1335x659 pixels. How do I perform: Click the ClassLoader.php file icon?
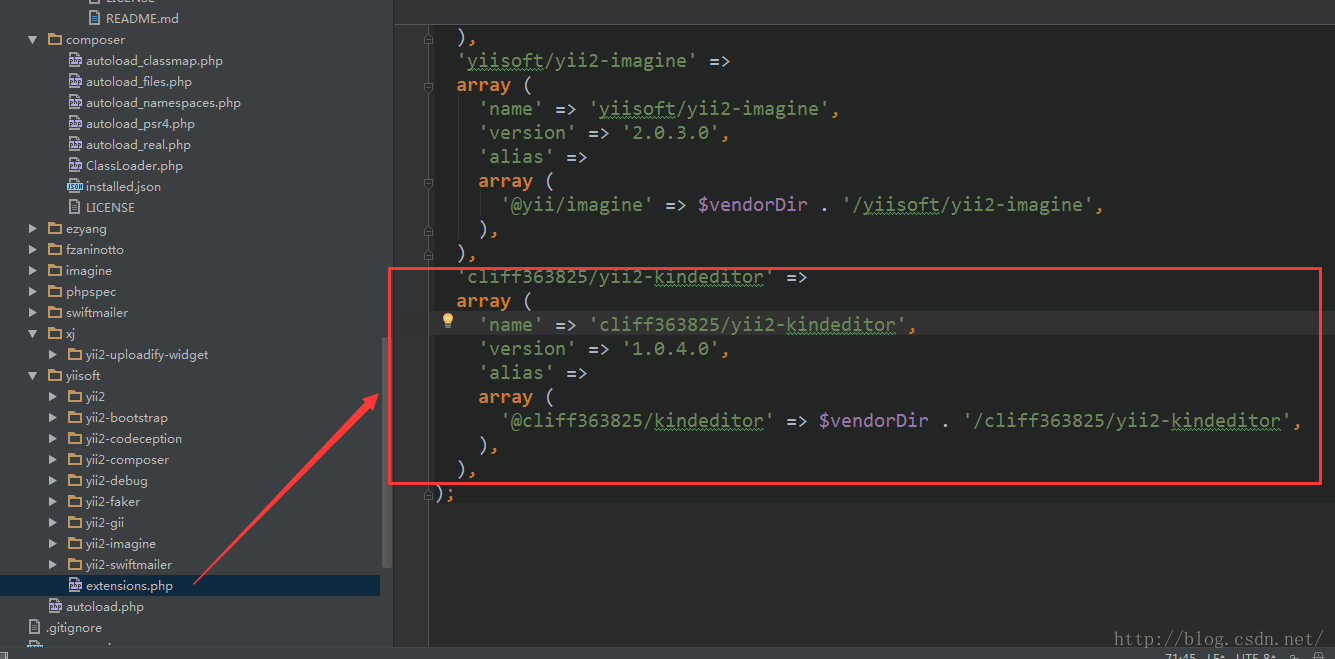75,165
